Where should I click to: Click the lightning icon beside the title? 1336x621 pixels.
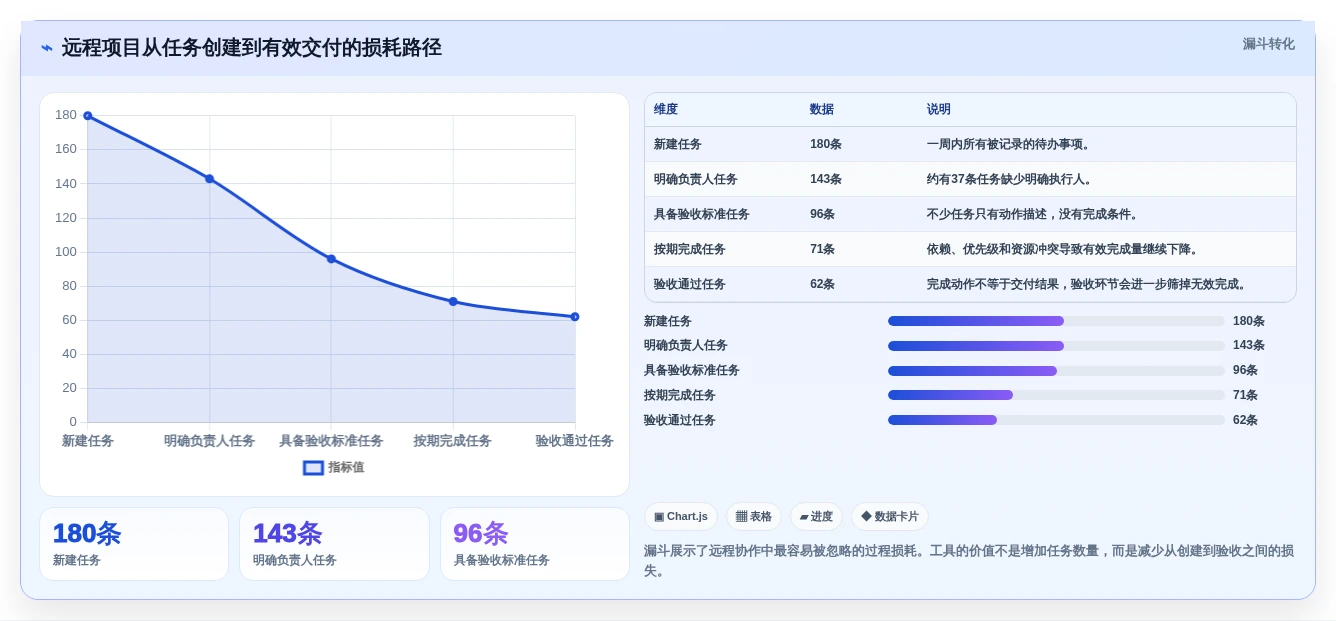pyautogui.click(x=47, y=48)
